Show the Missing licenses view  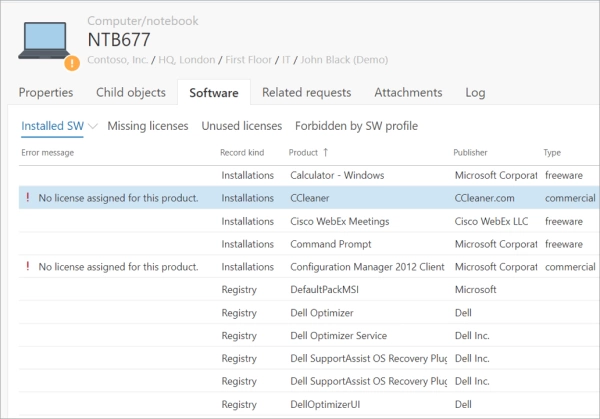[148, 126]
